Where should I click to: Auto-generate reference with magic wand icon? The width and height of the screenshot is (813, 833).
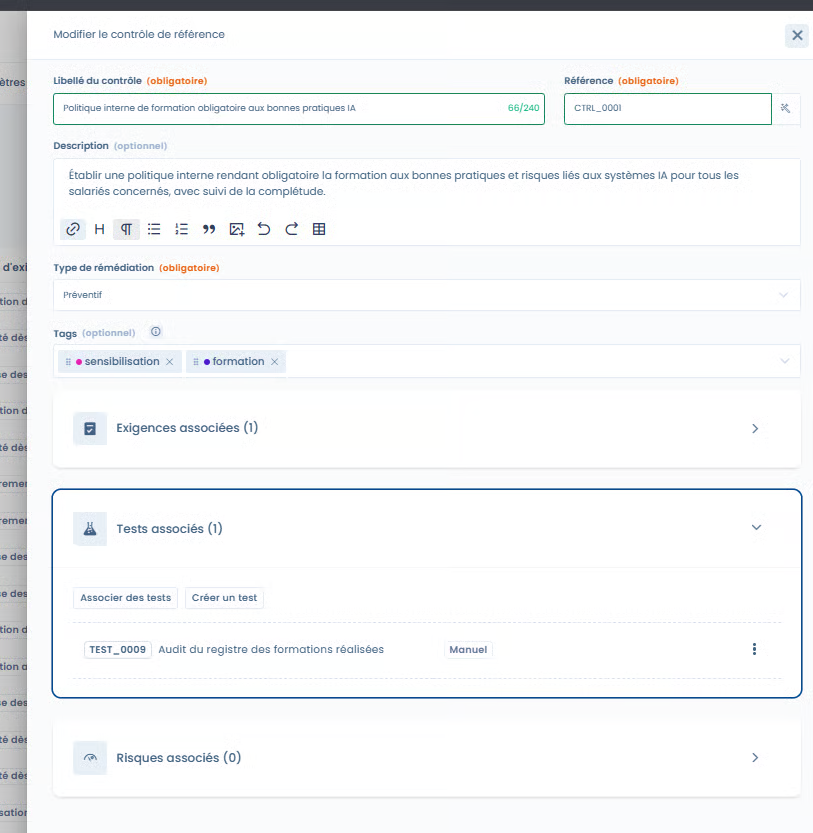[785, 108]
